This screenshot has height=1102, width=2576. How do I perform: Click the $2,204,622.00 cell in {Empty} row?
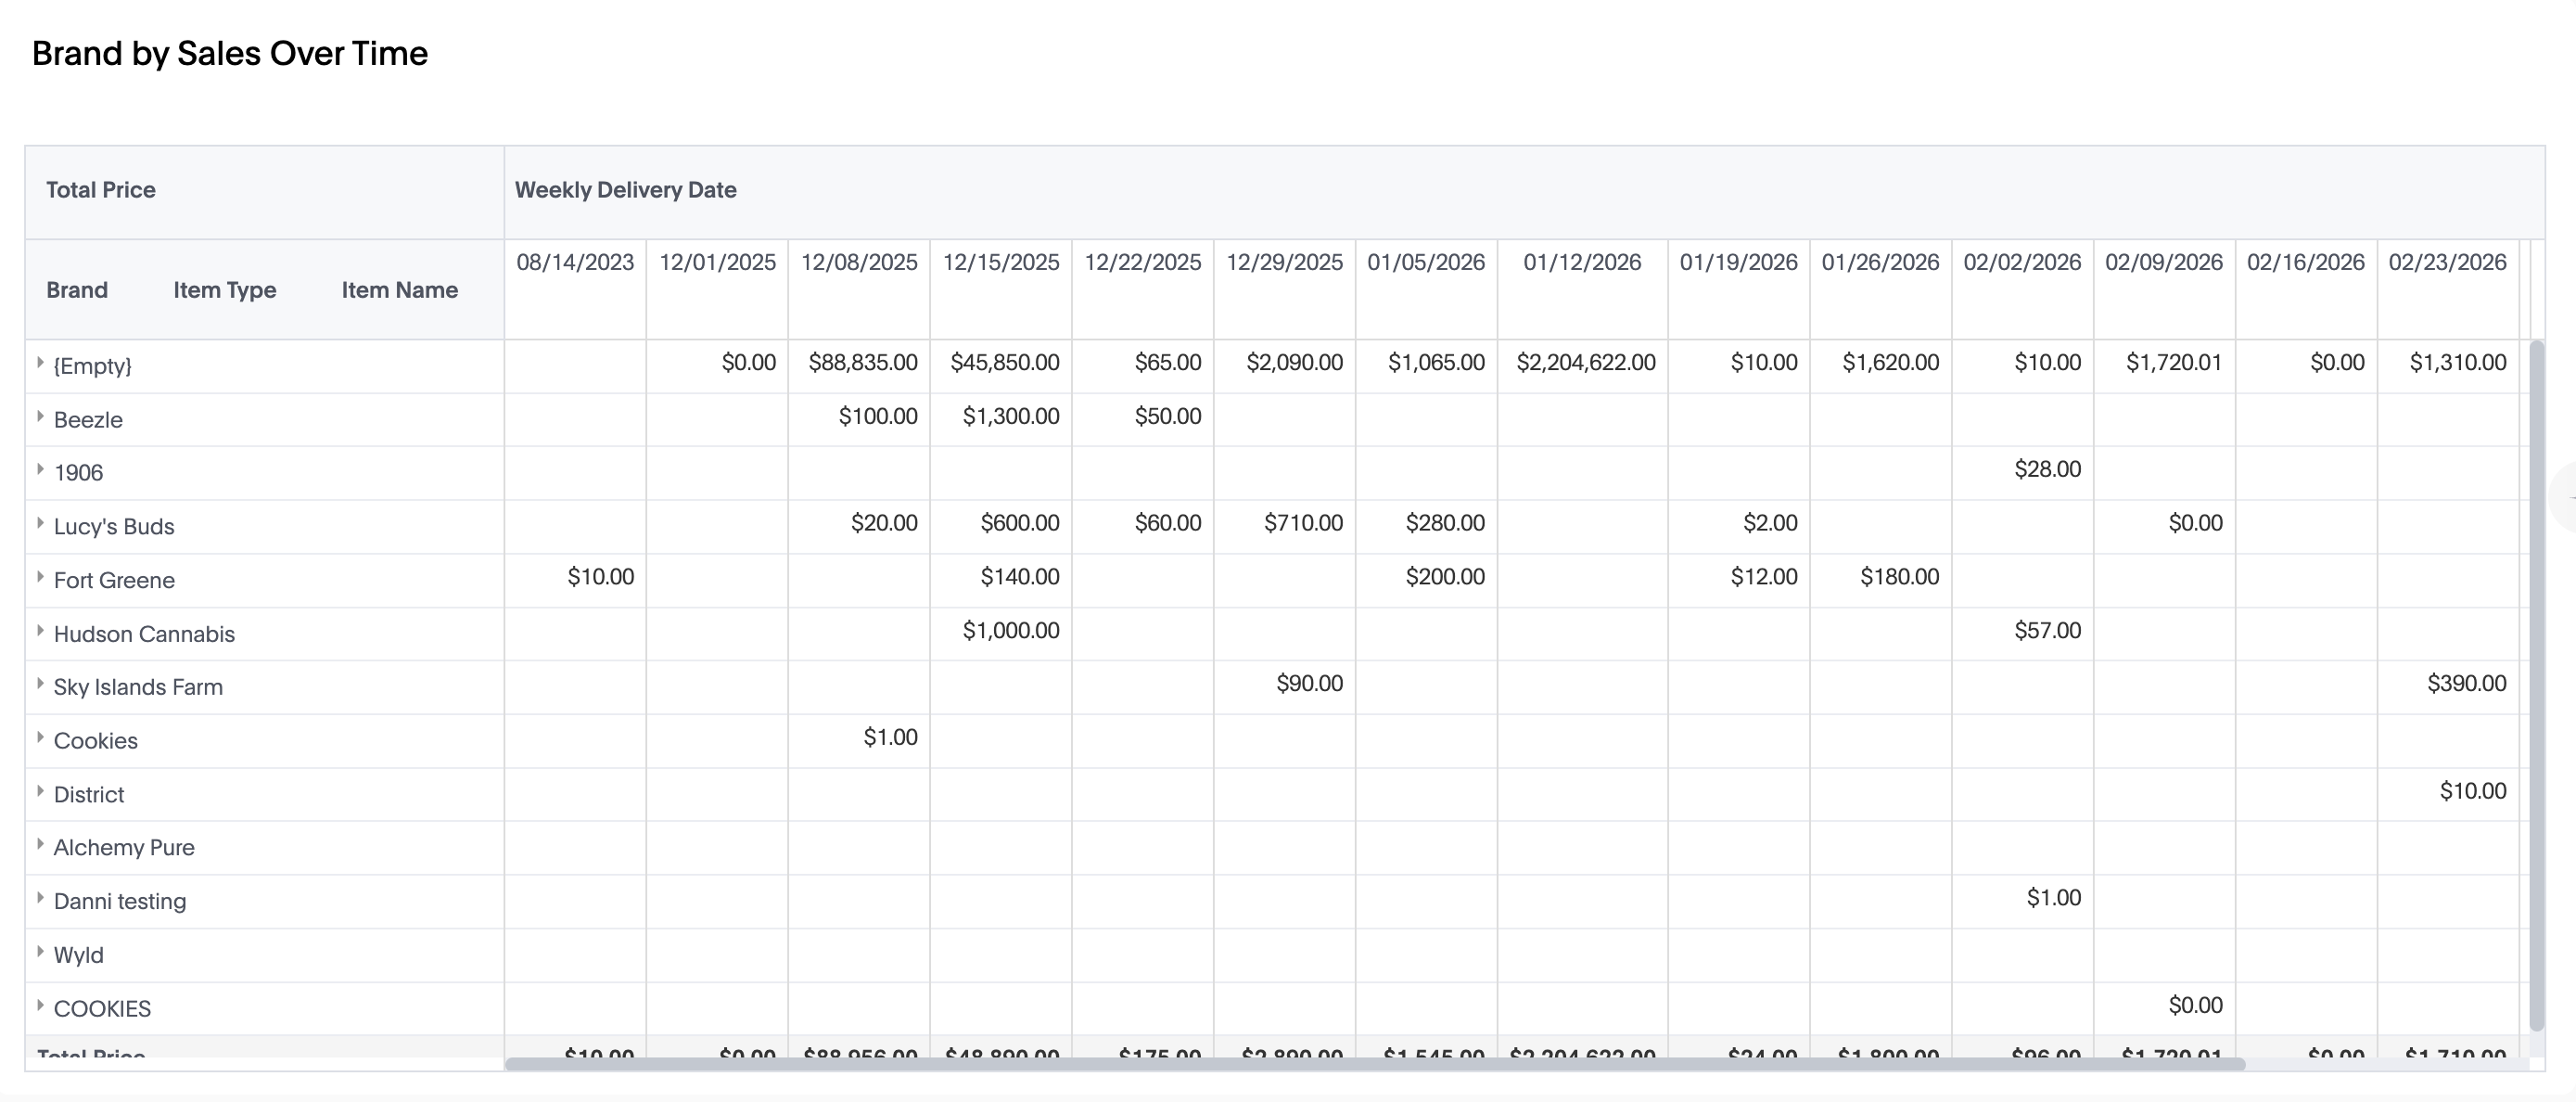[1585, 363]
